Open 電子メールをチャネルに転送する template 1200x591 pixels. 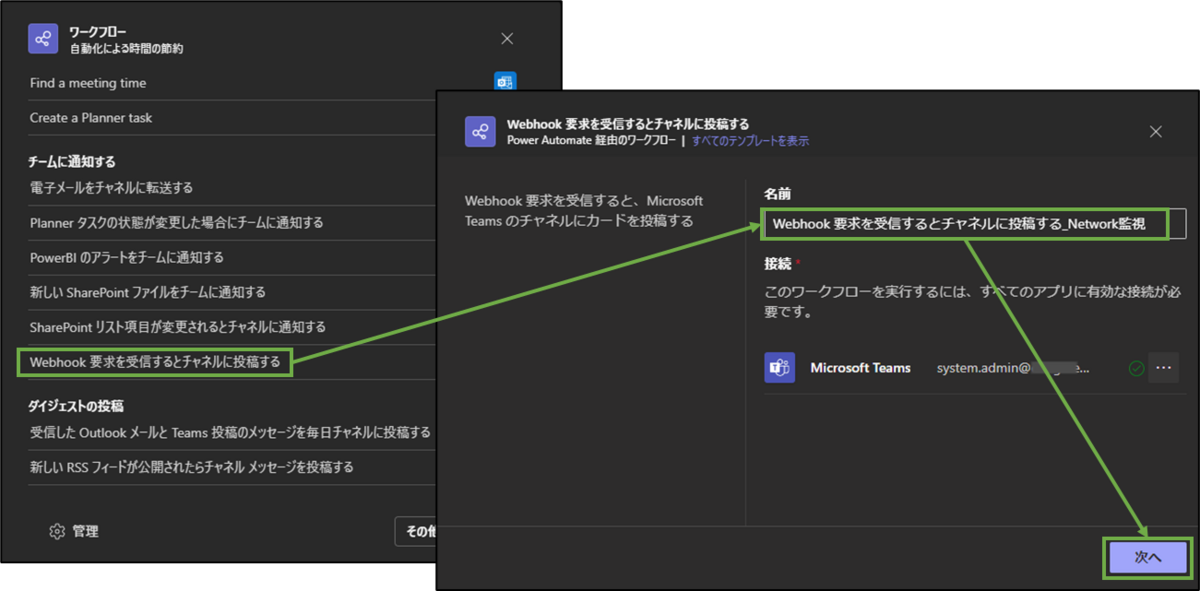point(111,188)
